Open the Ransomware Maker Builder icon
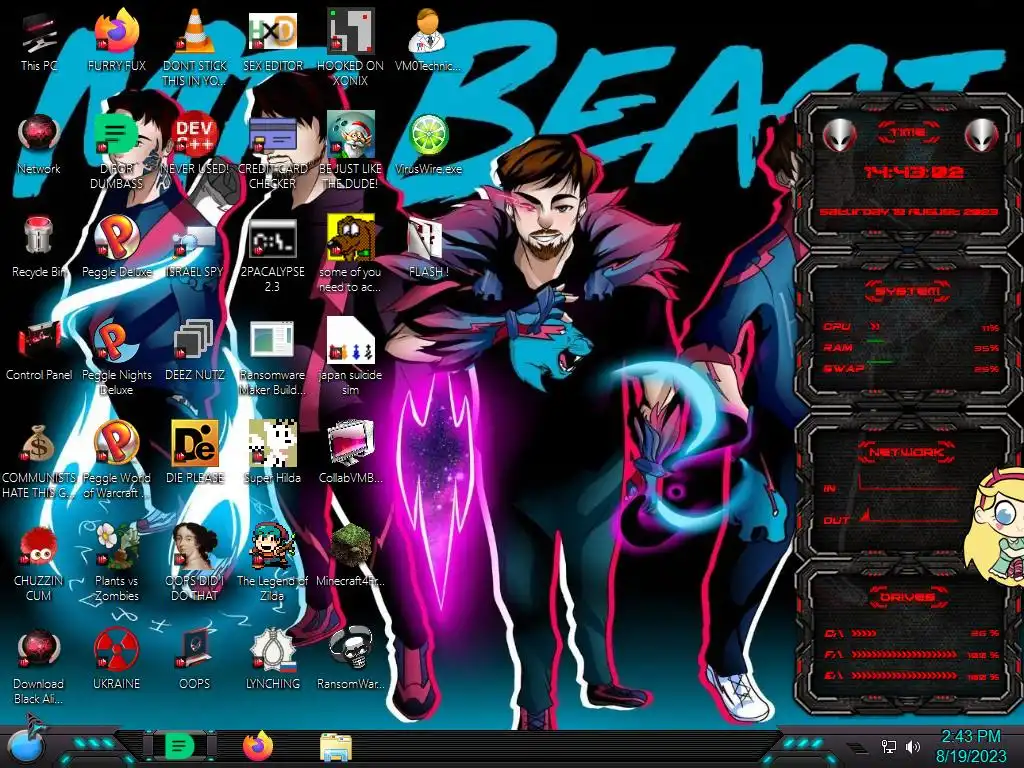1024x768 pixels. coord(272,357)
